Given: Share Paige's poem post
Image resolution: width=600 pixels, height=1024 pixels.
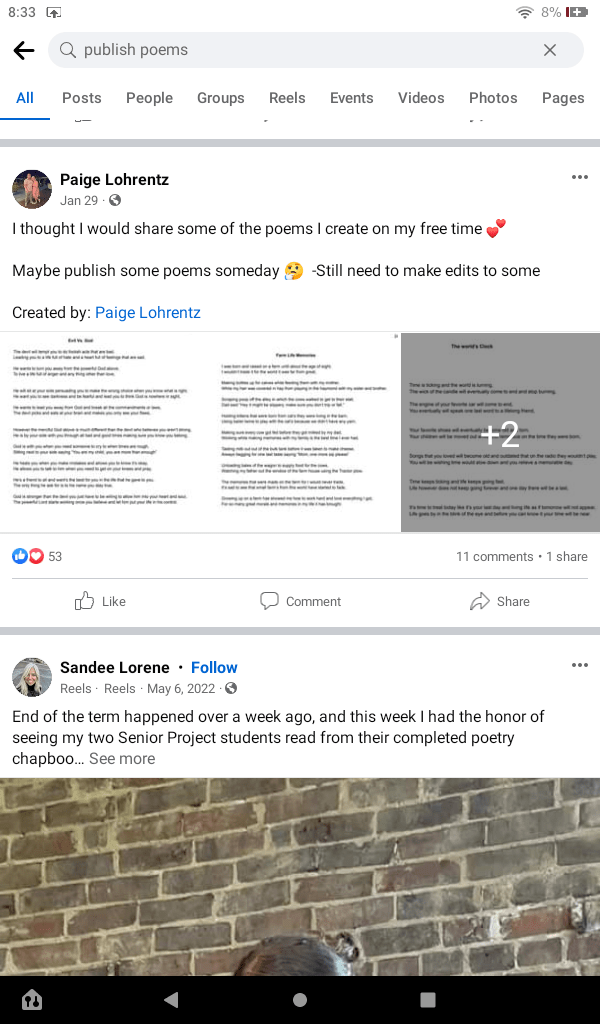Looking at the screenshot, I should tap(500, 601).
